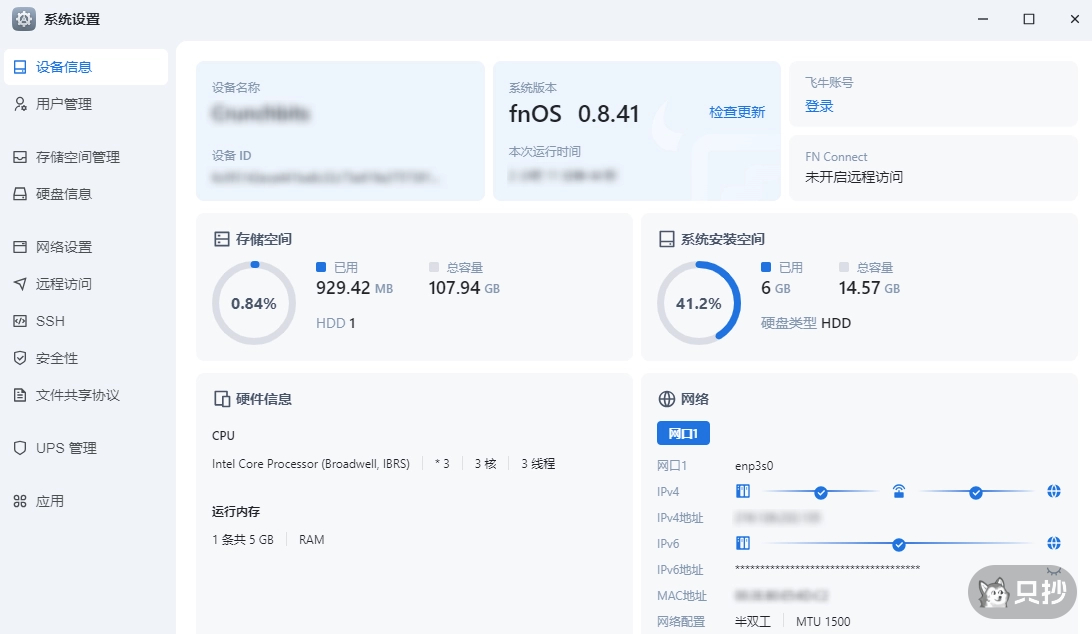Click the IPv4 router status icon

(x=898, y=492)
